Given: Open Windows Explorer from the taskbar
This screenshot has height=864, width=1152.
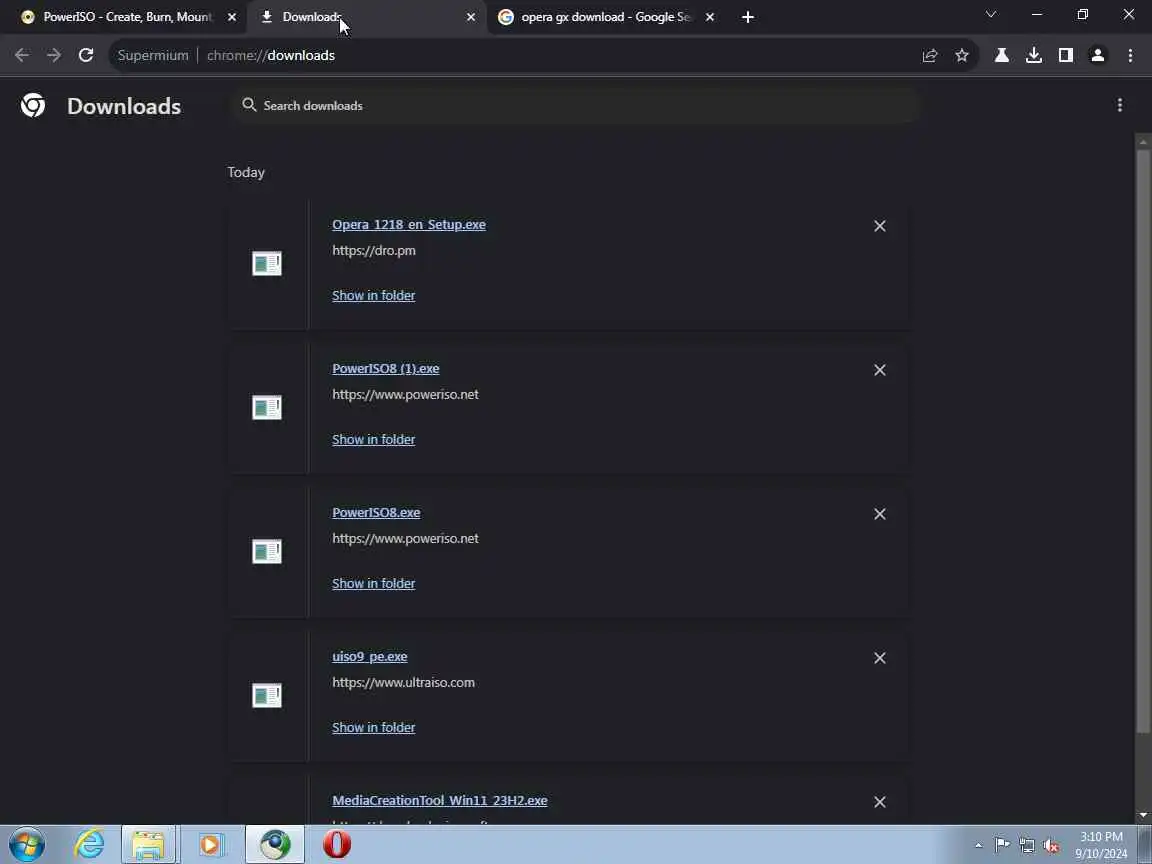Looking at the screenshot, I should tap(148, 844).
